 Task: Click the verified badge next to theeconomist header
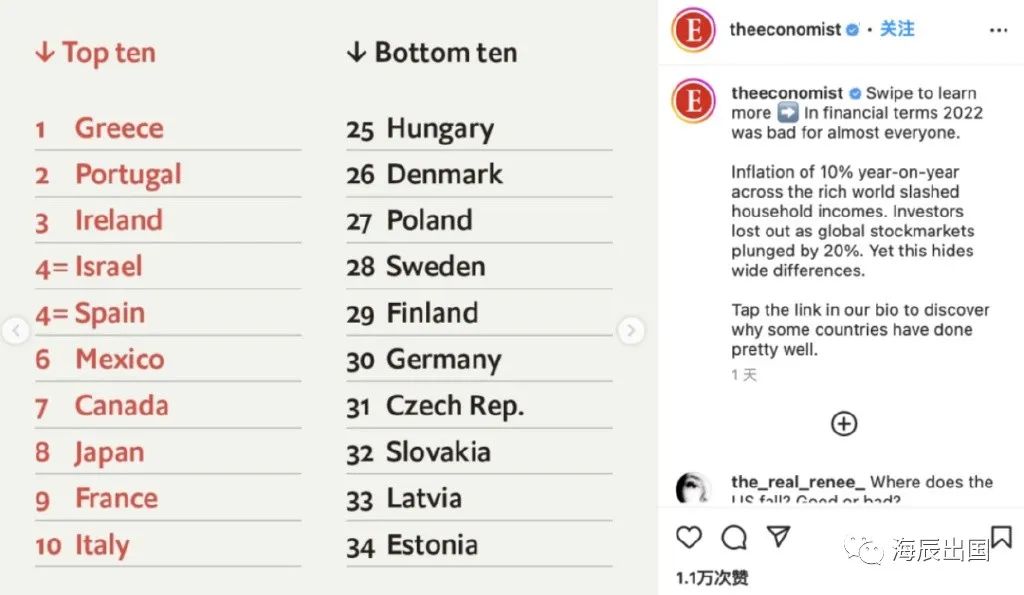(852, 29)
